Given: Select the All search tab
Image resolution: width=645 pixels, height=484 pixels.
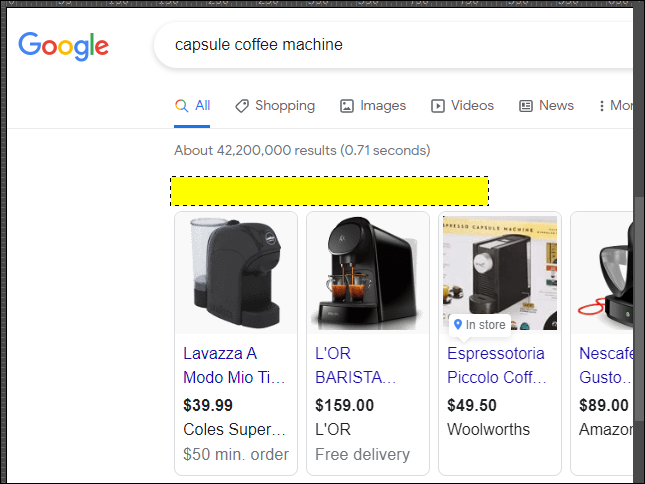Looking at the screenshot, I should tap(192, 106).
